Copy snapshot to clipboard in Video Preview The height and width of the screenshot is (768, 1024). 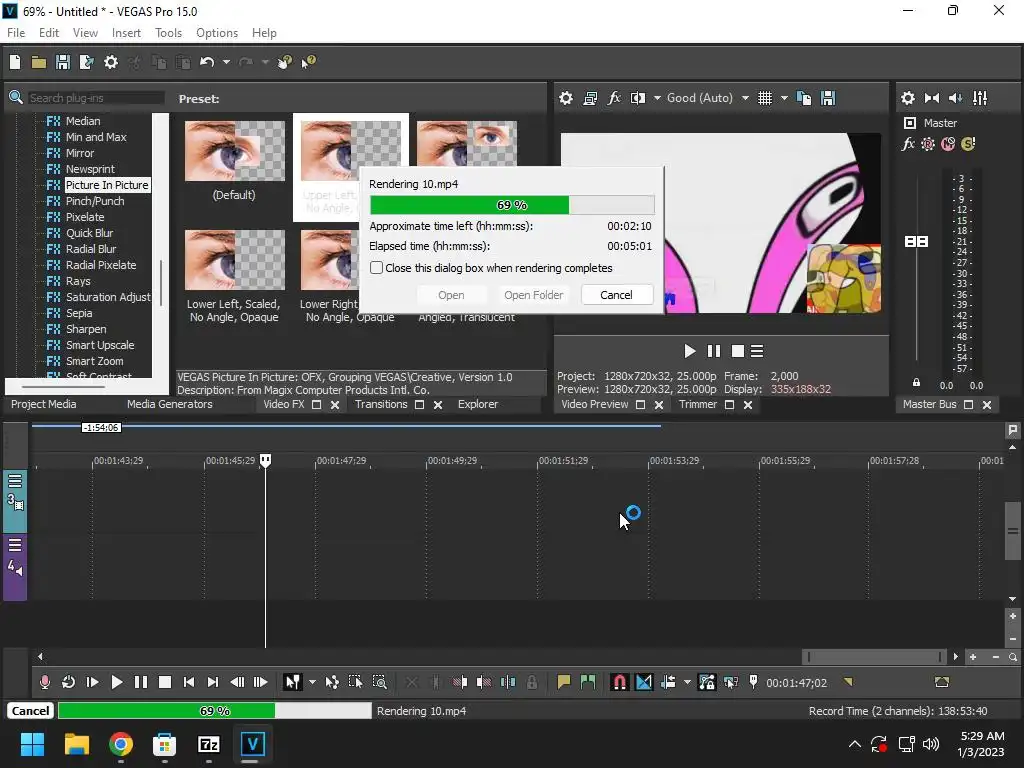tap(804, 98)
